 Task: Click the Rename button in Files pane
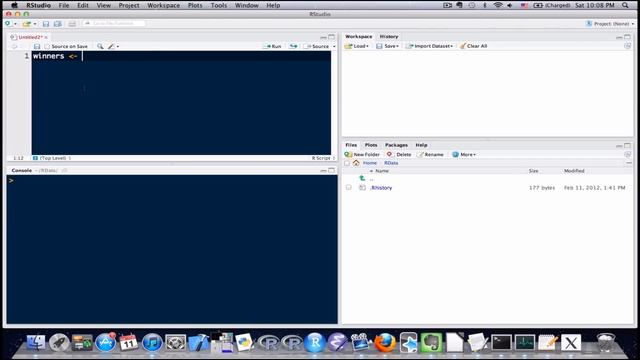pos(430,154)
